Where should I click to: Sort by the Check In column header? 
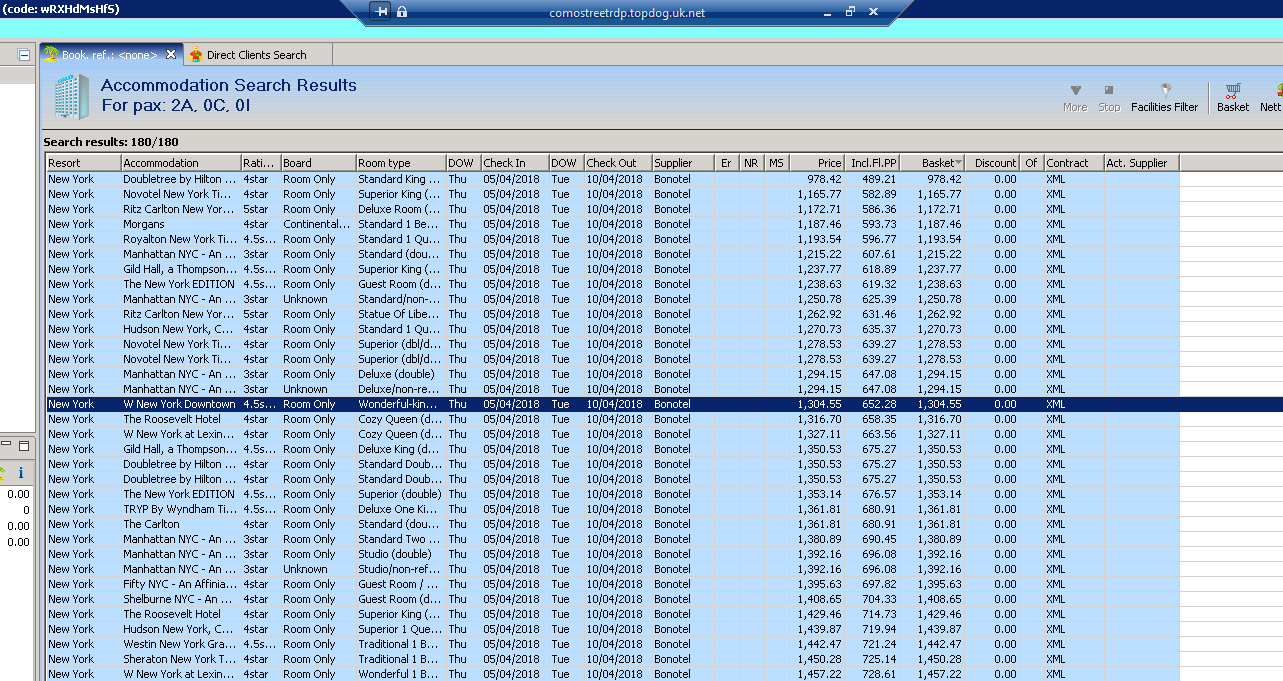coord(514,163)
